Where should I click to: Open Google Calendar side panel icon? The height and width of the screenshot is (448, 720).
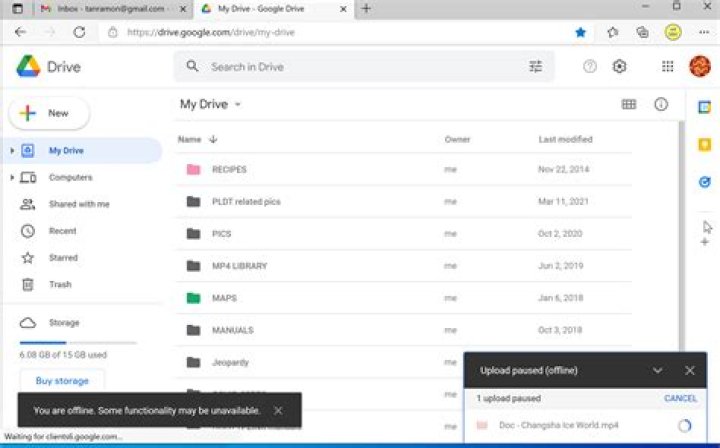(x=704, y=107)
